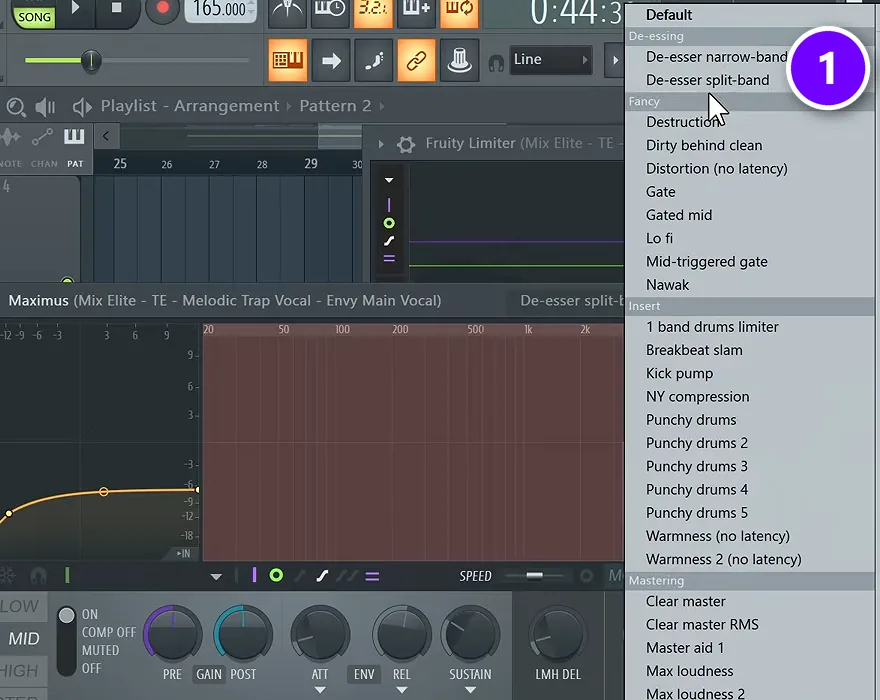Toggle Fruity Limiter green circle display option
Viewport: 880px width, 700px height.
coord(389,223)
